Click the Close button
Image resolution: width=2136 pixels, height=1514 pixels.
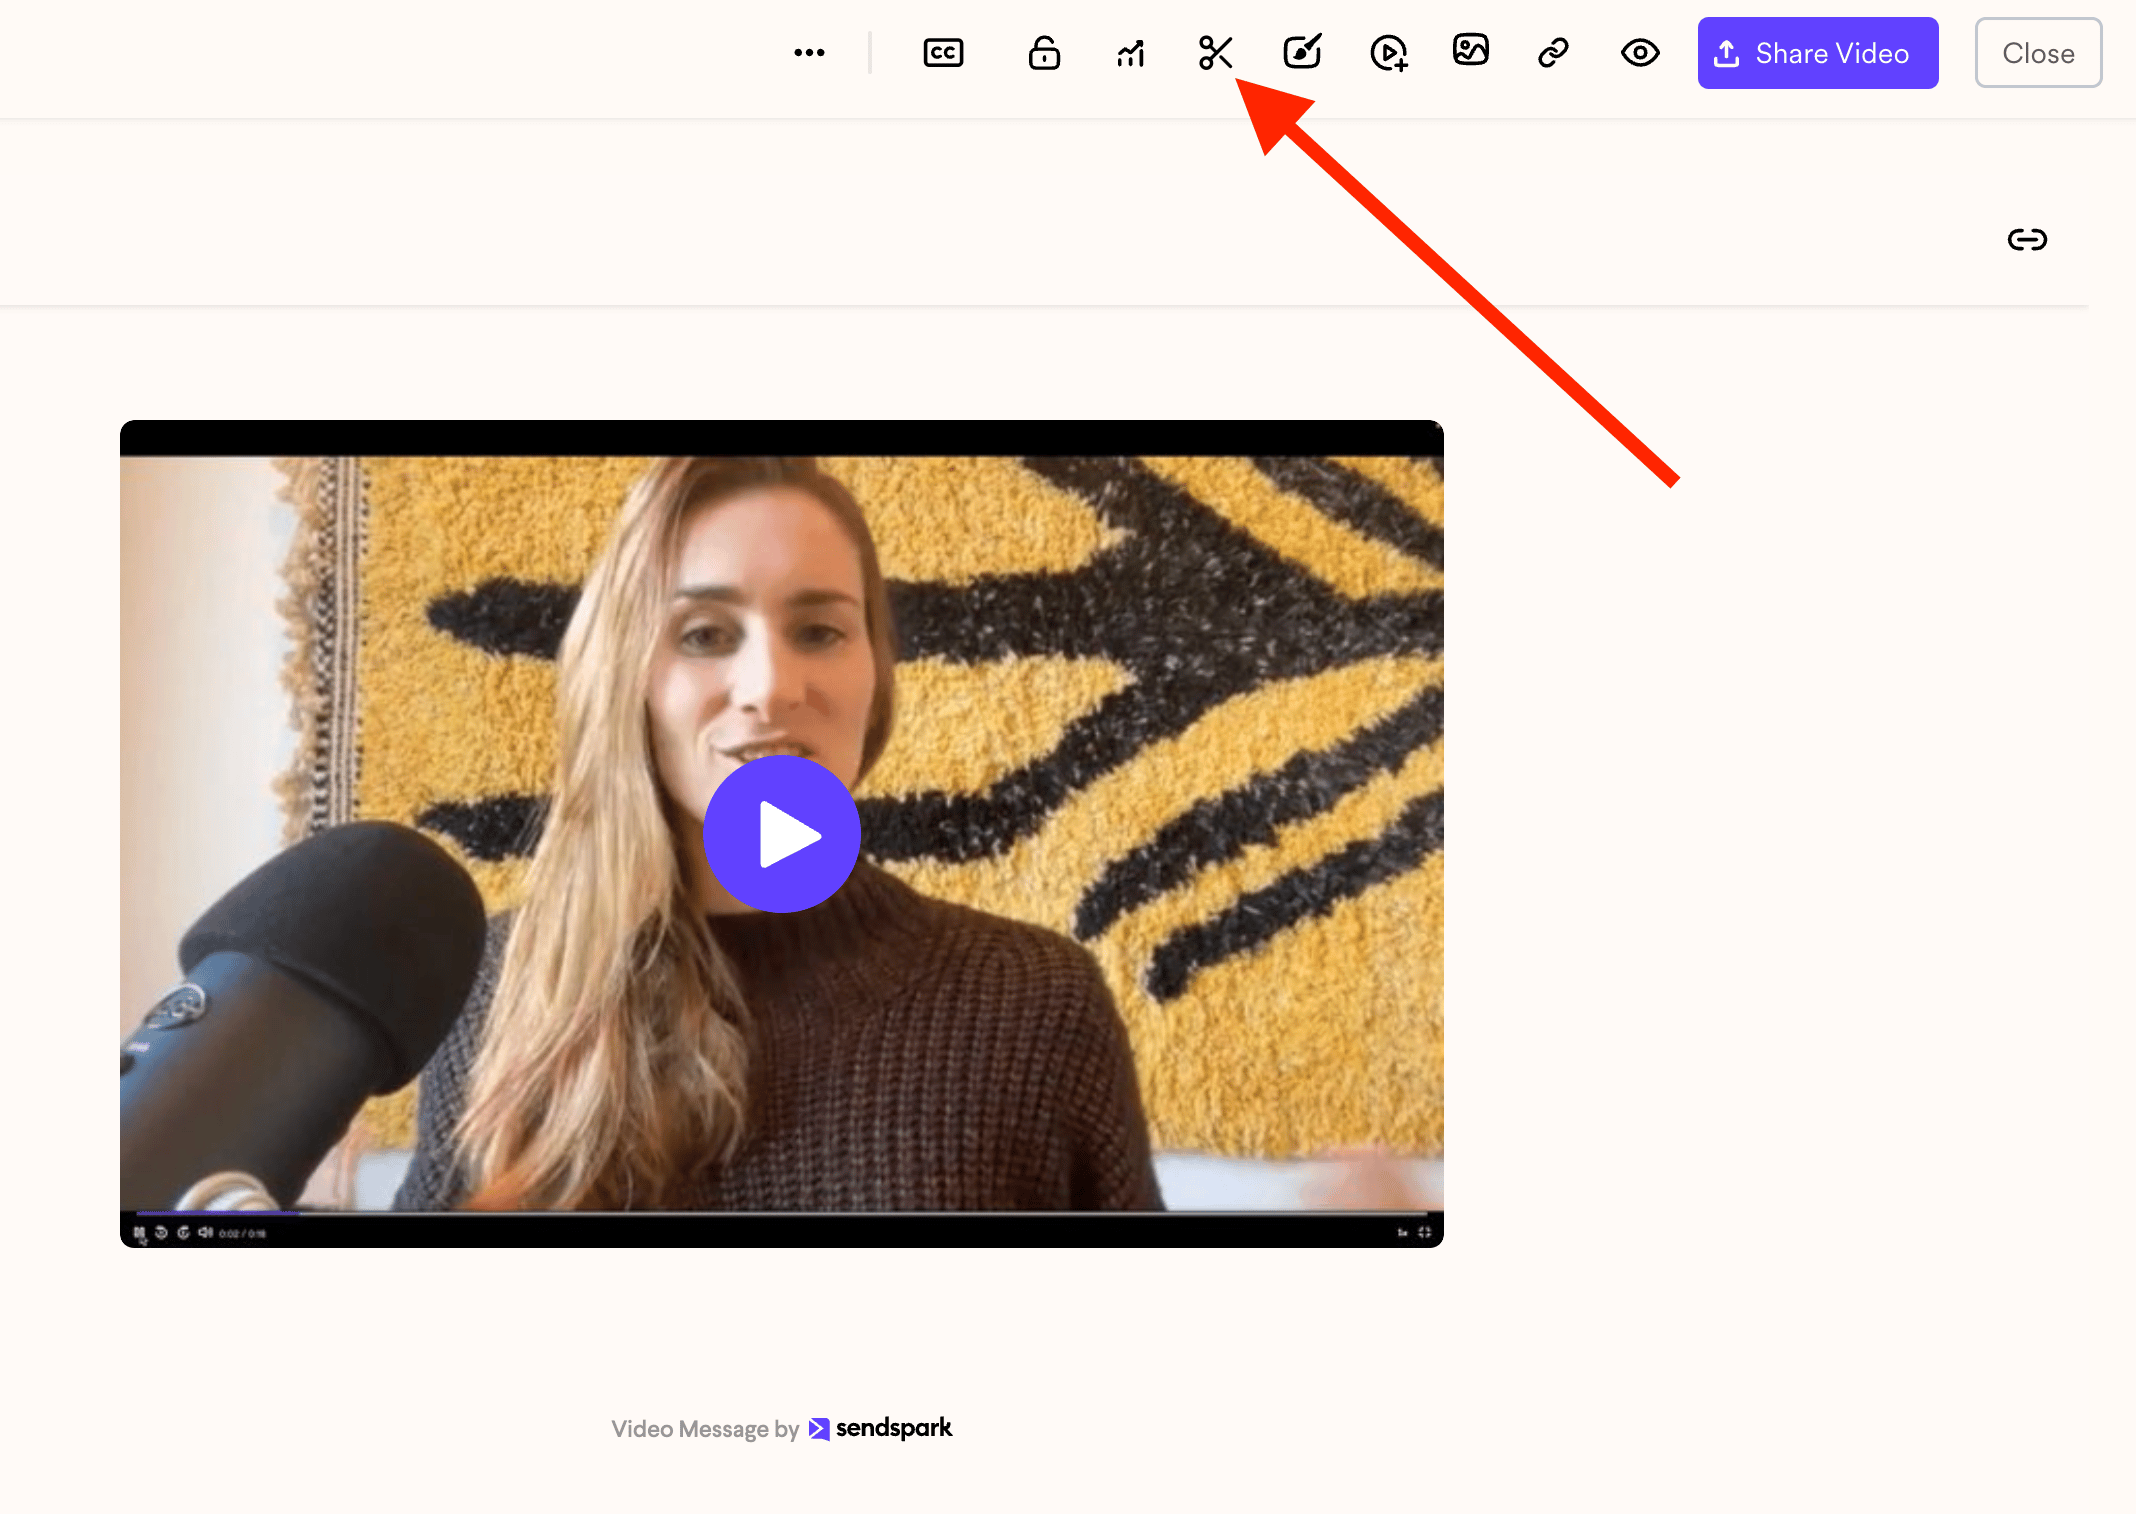2038,53
